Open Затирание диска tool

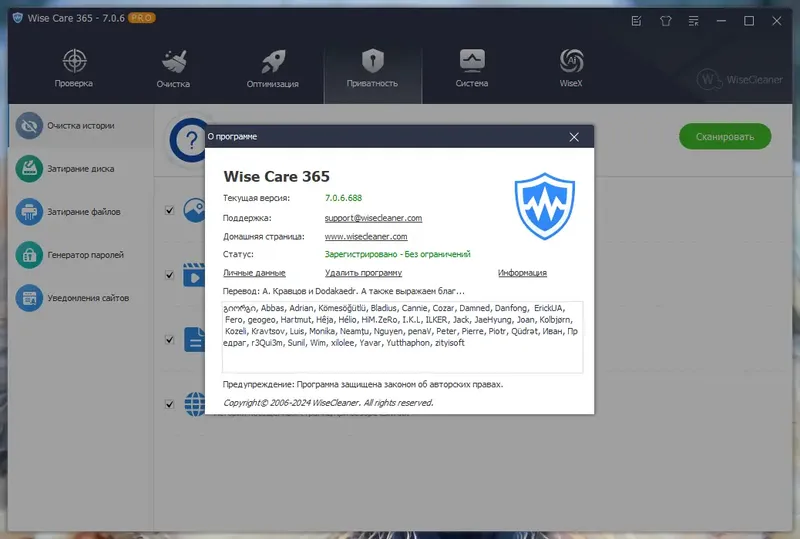pyautogui.click(x=81, y=168)
